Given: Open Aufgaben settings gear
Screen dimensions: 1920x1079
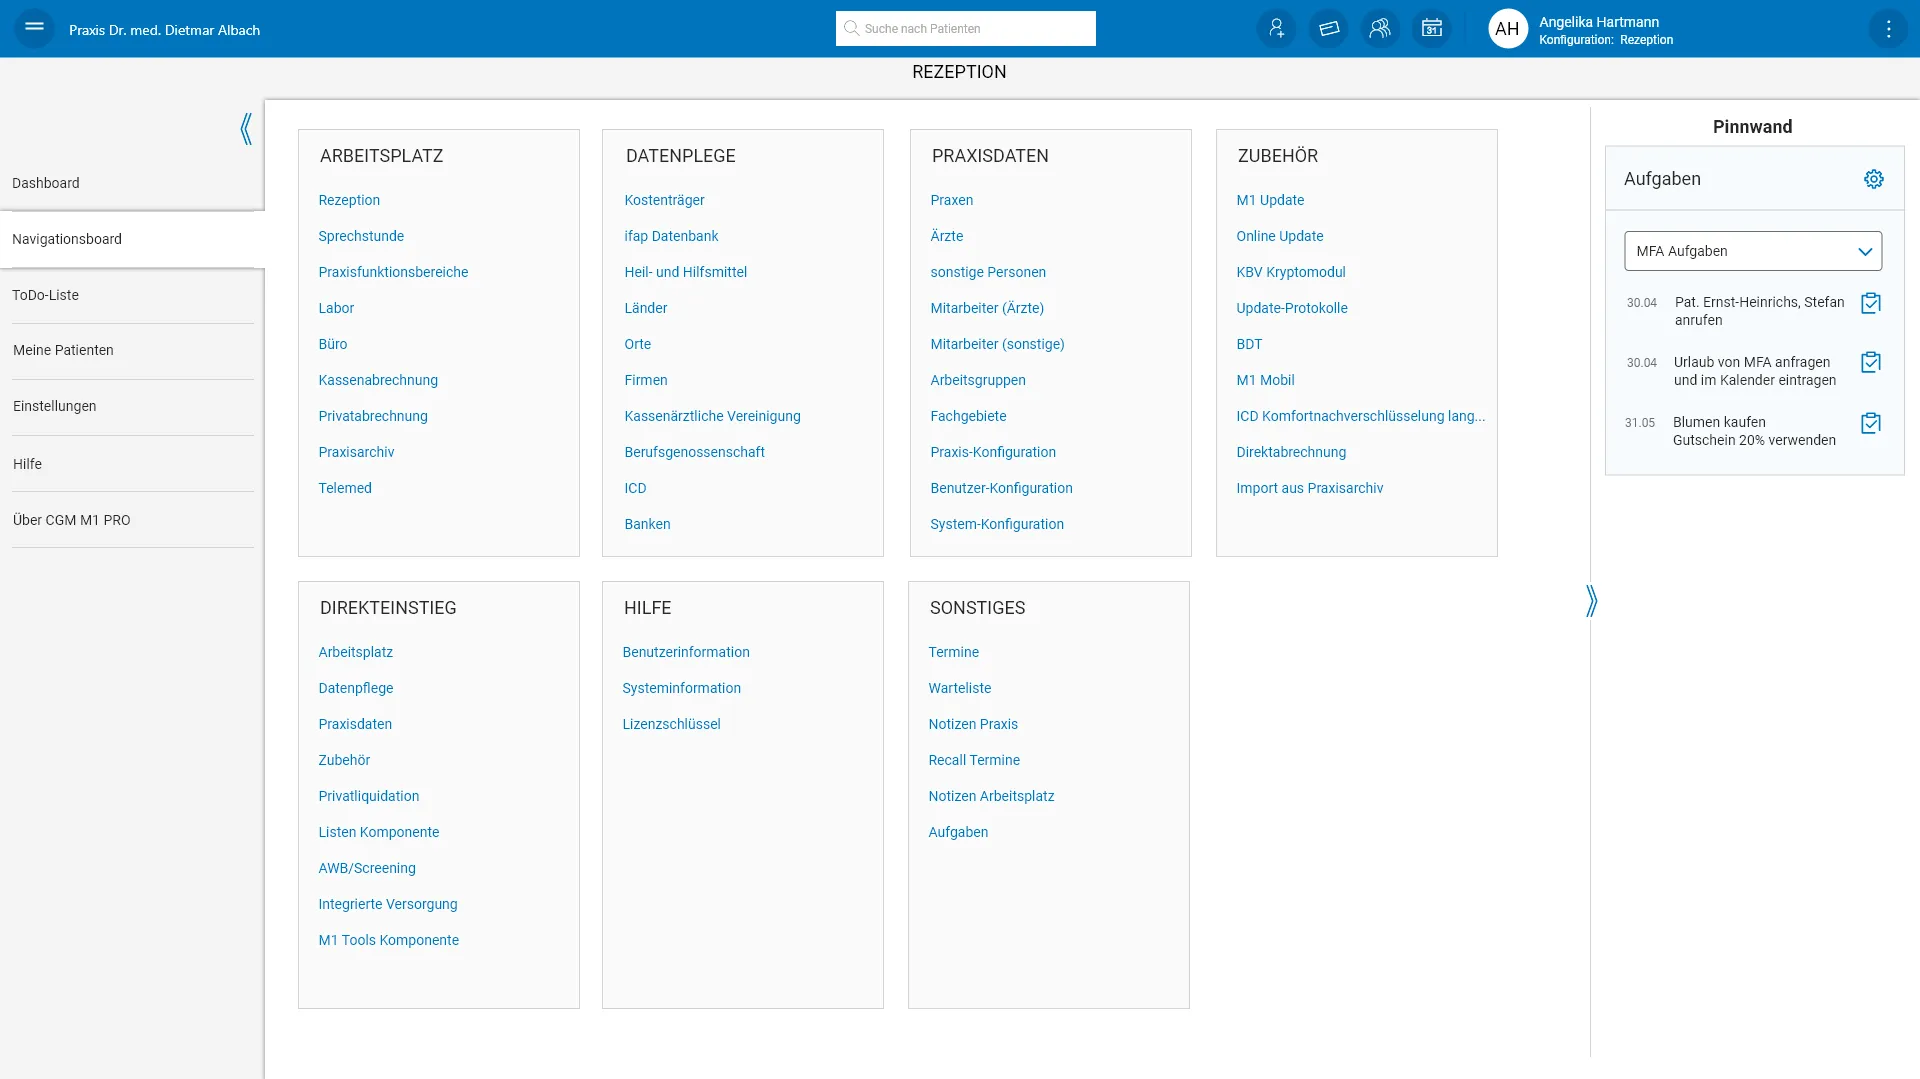Looking at the screenshot, I should (1873, 179).
